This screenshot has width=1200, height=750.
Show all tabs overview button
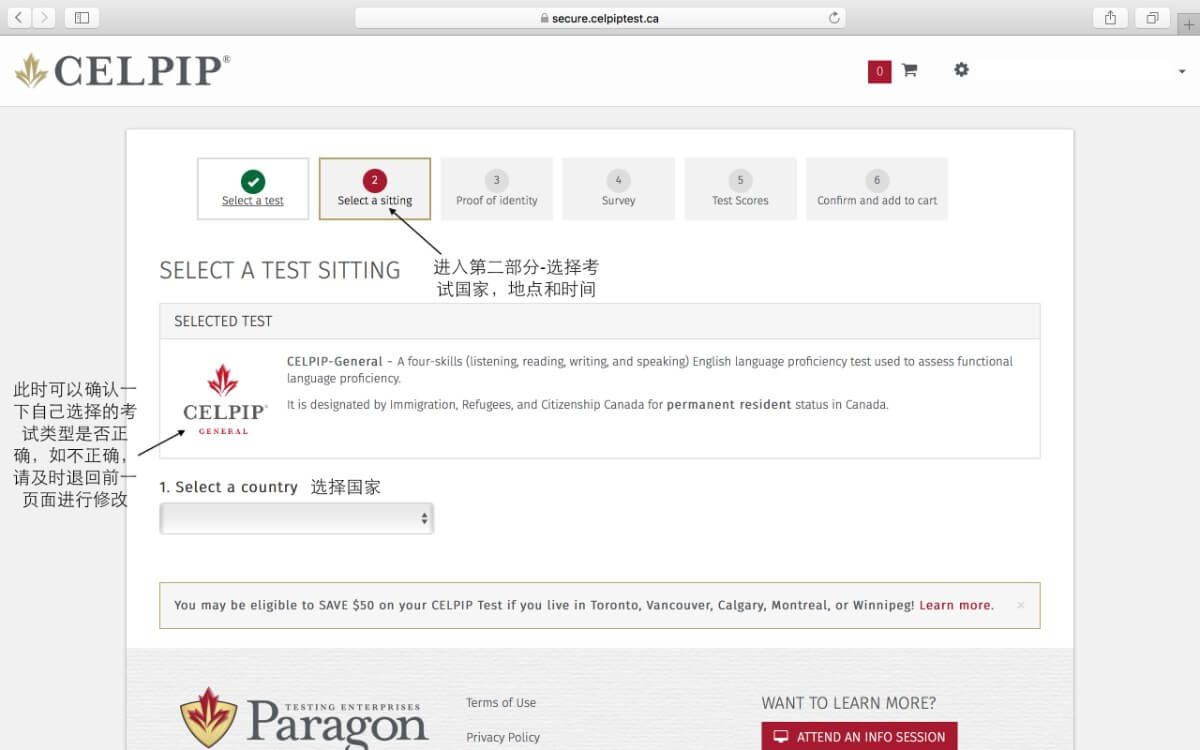click(1152, 18)
